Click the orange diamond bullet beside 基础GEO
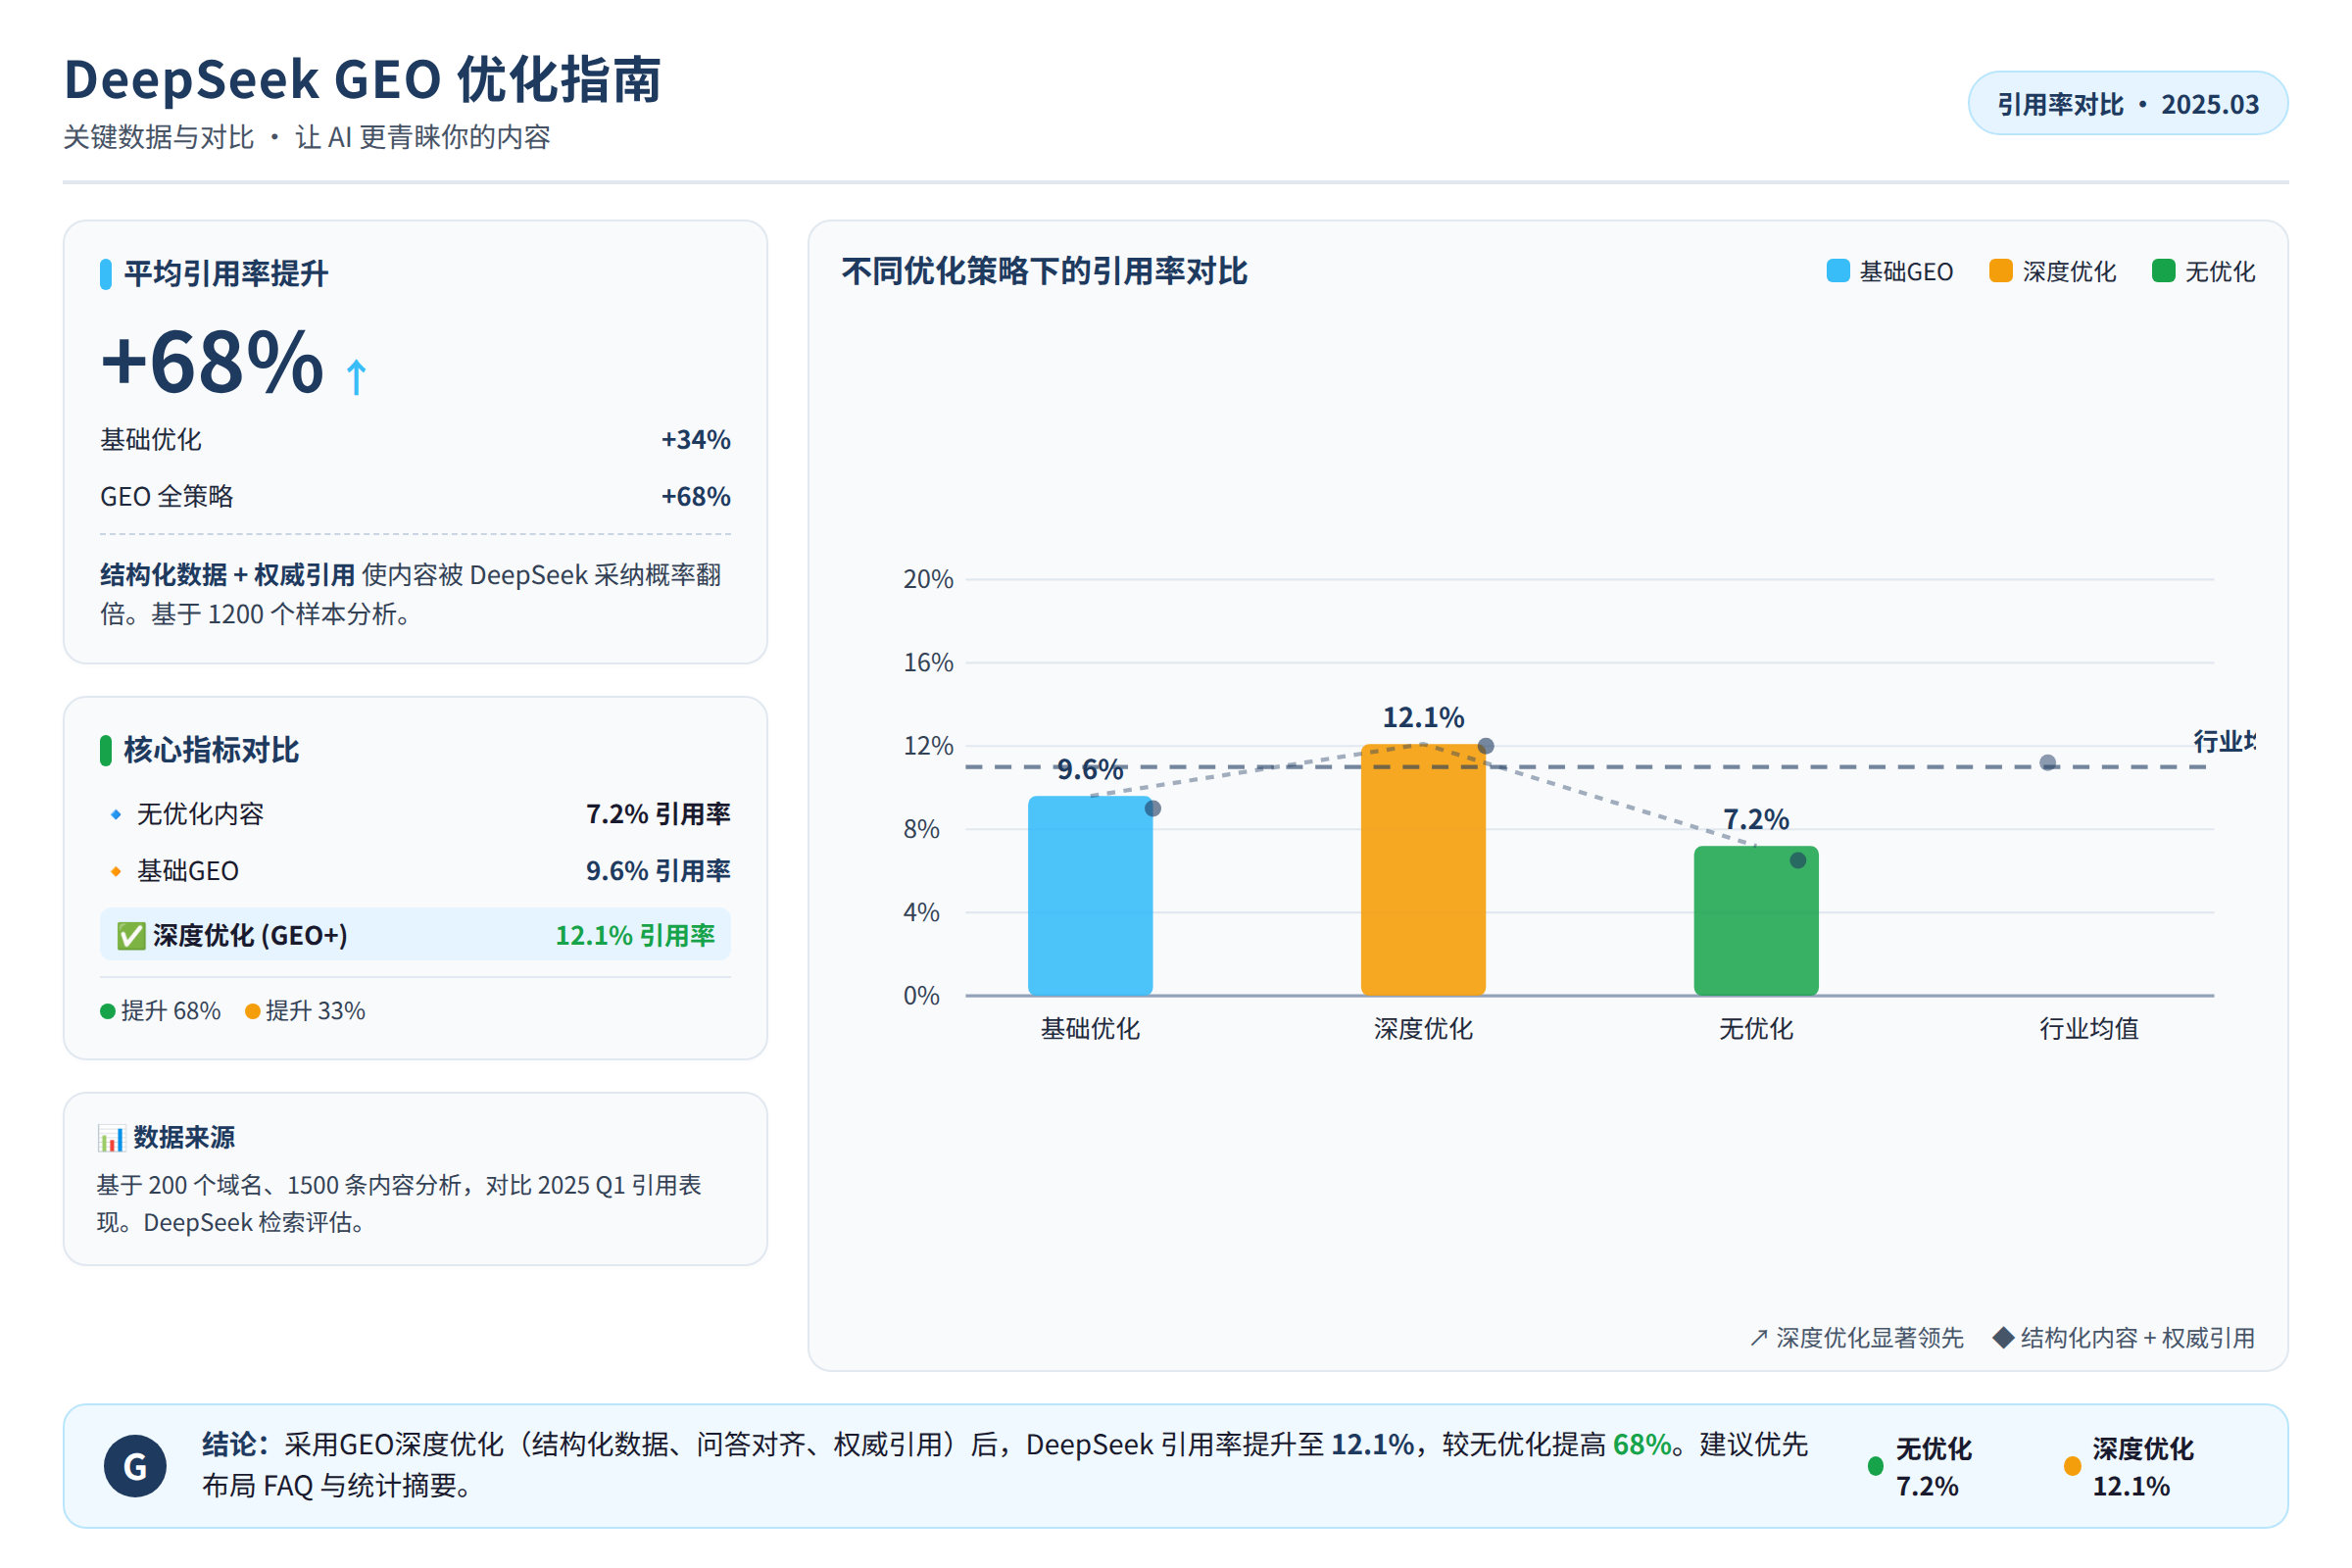2352x1568 pixels. coord(116,871)
